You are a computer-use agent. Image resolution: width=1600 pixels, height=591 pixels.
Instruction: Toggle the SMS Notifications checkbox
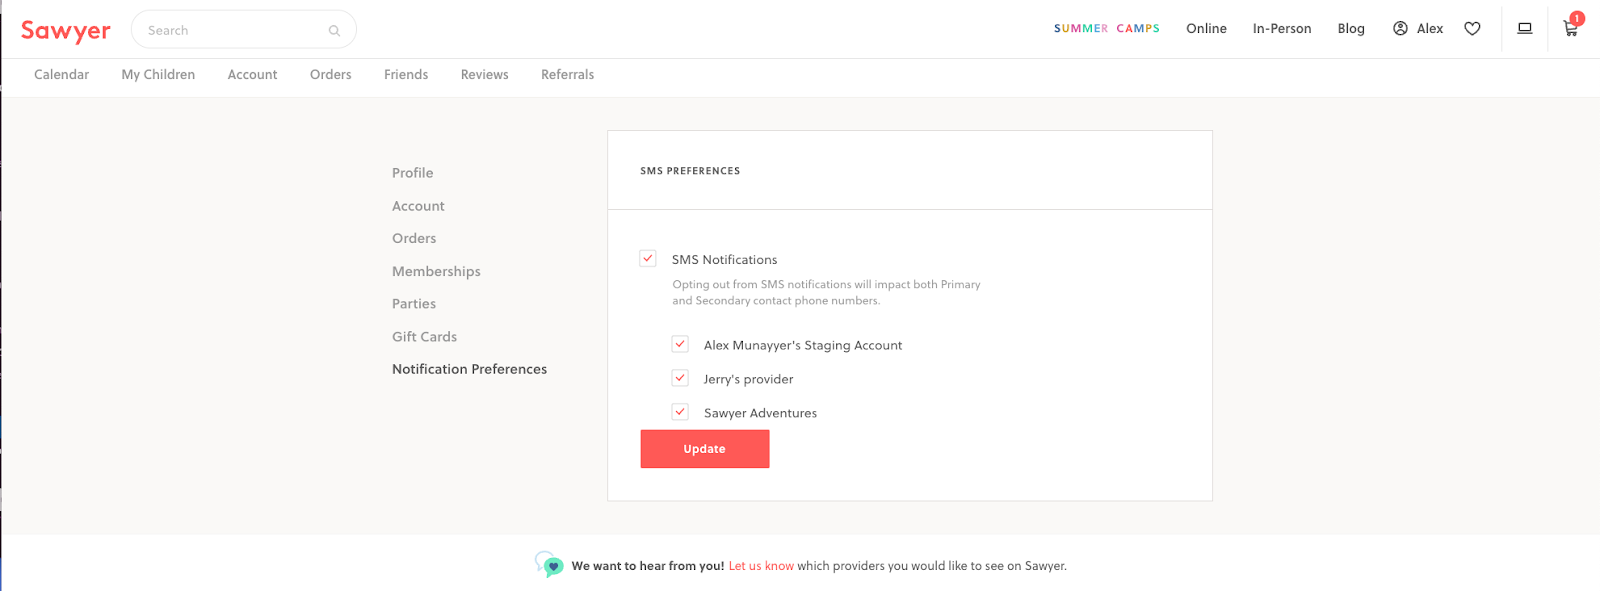click(x=648, y=259)
